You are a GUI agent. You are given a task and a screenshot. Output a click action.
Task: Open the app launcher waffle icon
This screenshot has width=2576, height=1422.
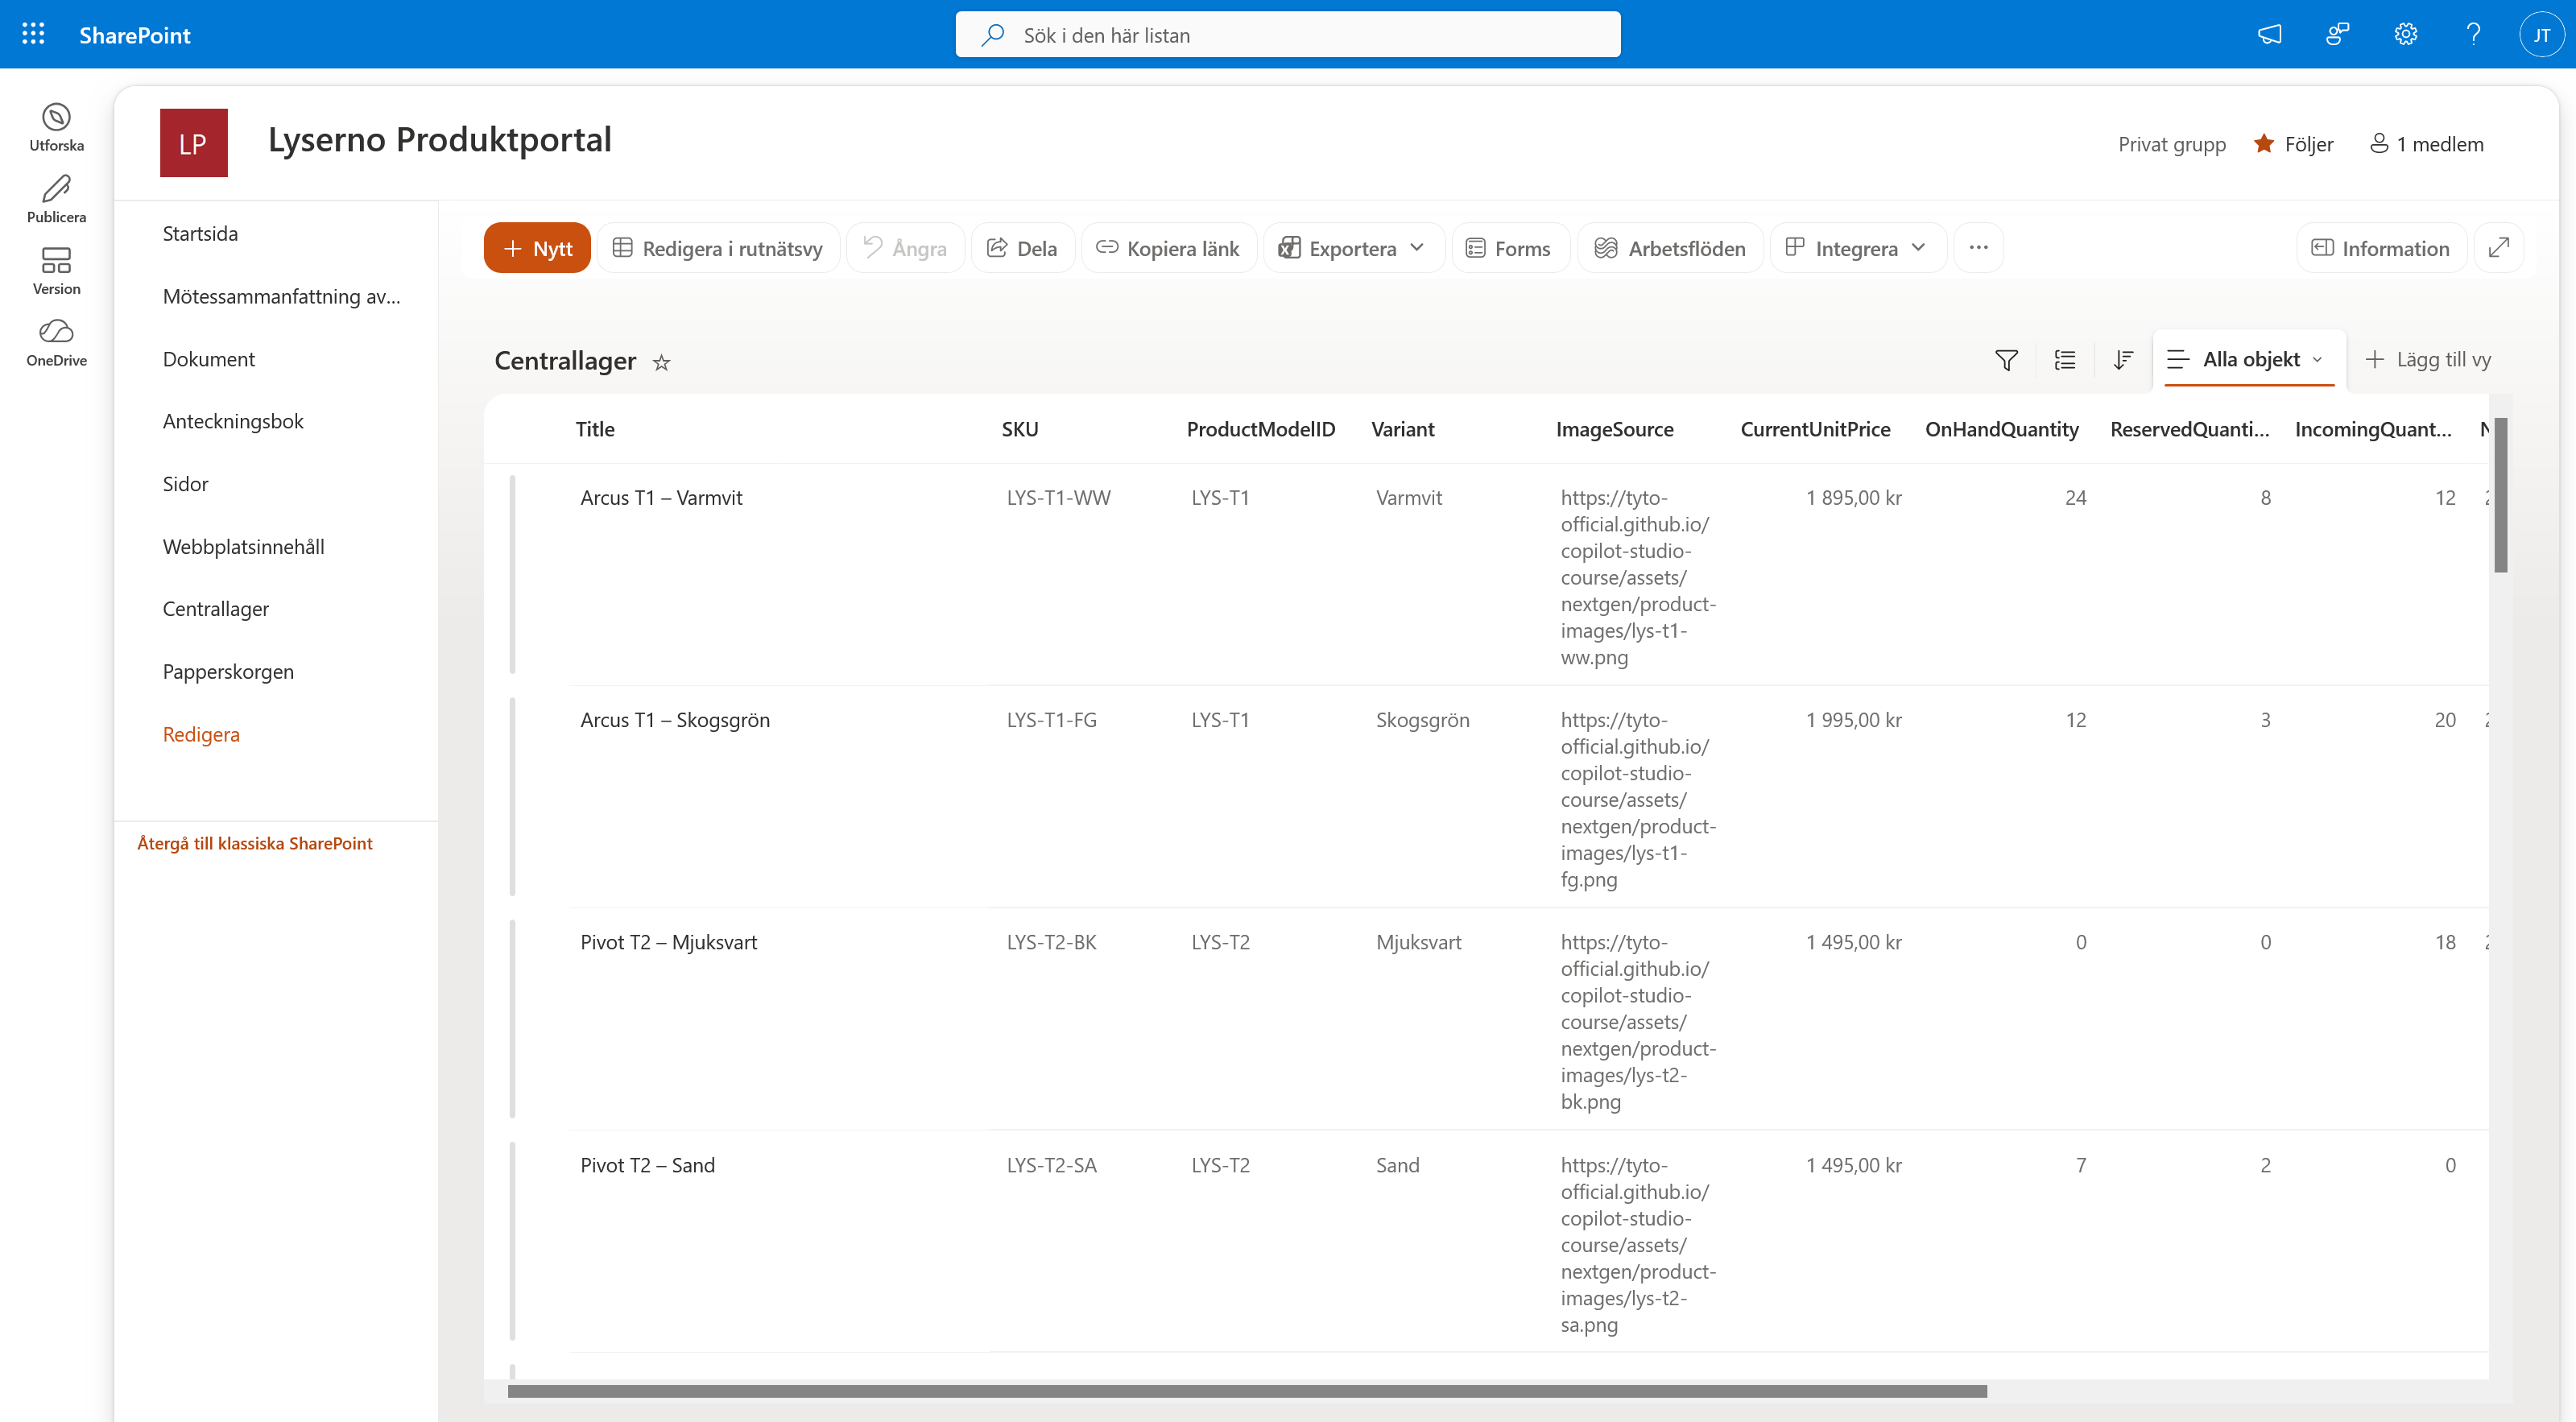point(33,34)
